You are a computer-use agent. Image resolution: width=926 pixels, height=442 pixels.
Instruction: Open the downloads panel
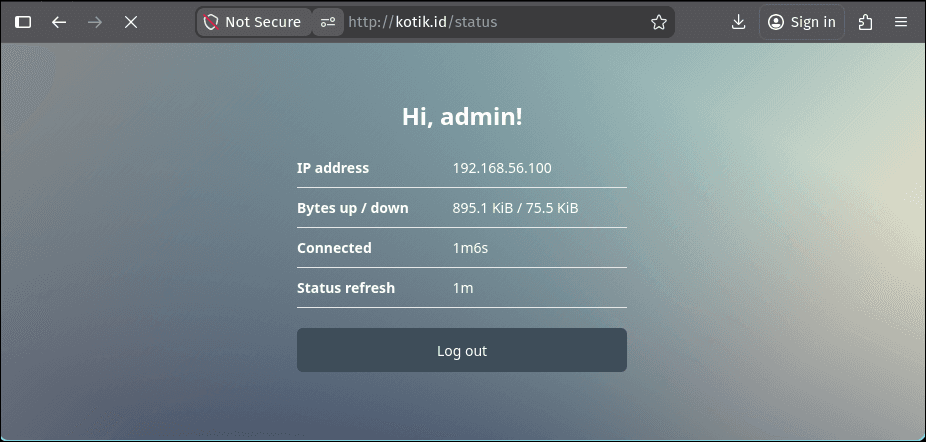pos(739,22)
